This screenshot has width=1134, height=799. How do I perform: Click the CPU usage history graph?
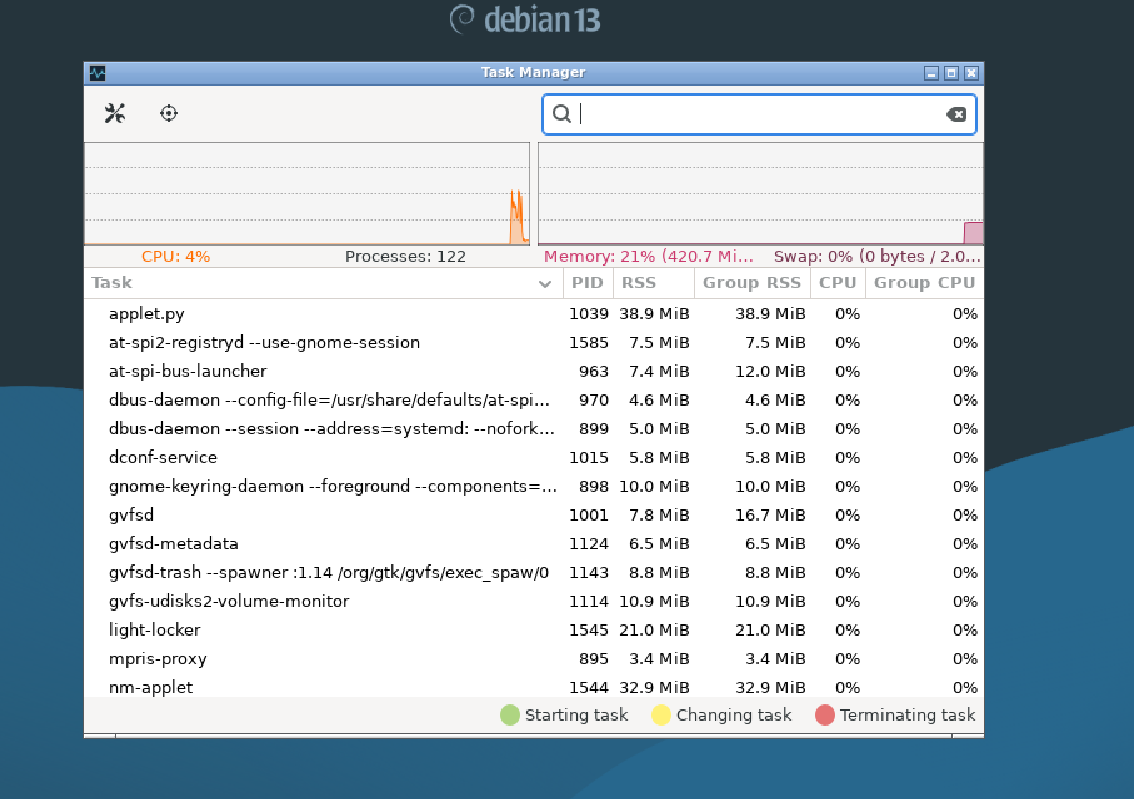307,194
